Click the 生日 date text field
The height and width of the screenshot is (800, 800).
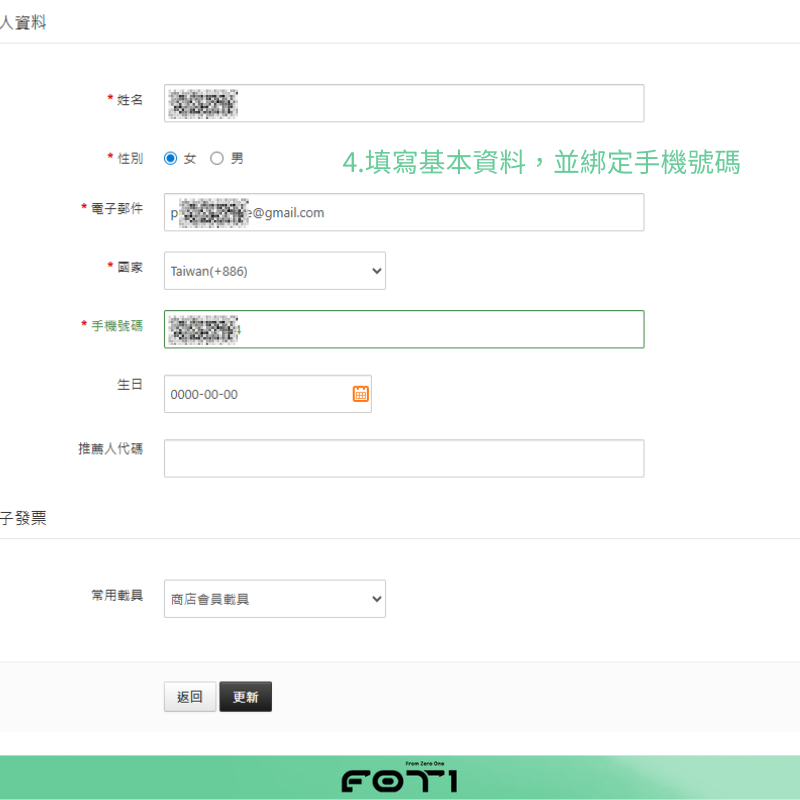point(255,394)
